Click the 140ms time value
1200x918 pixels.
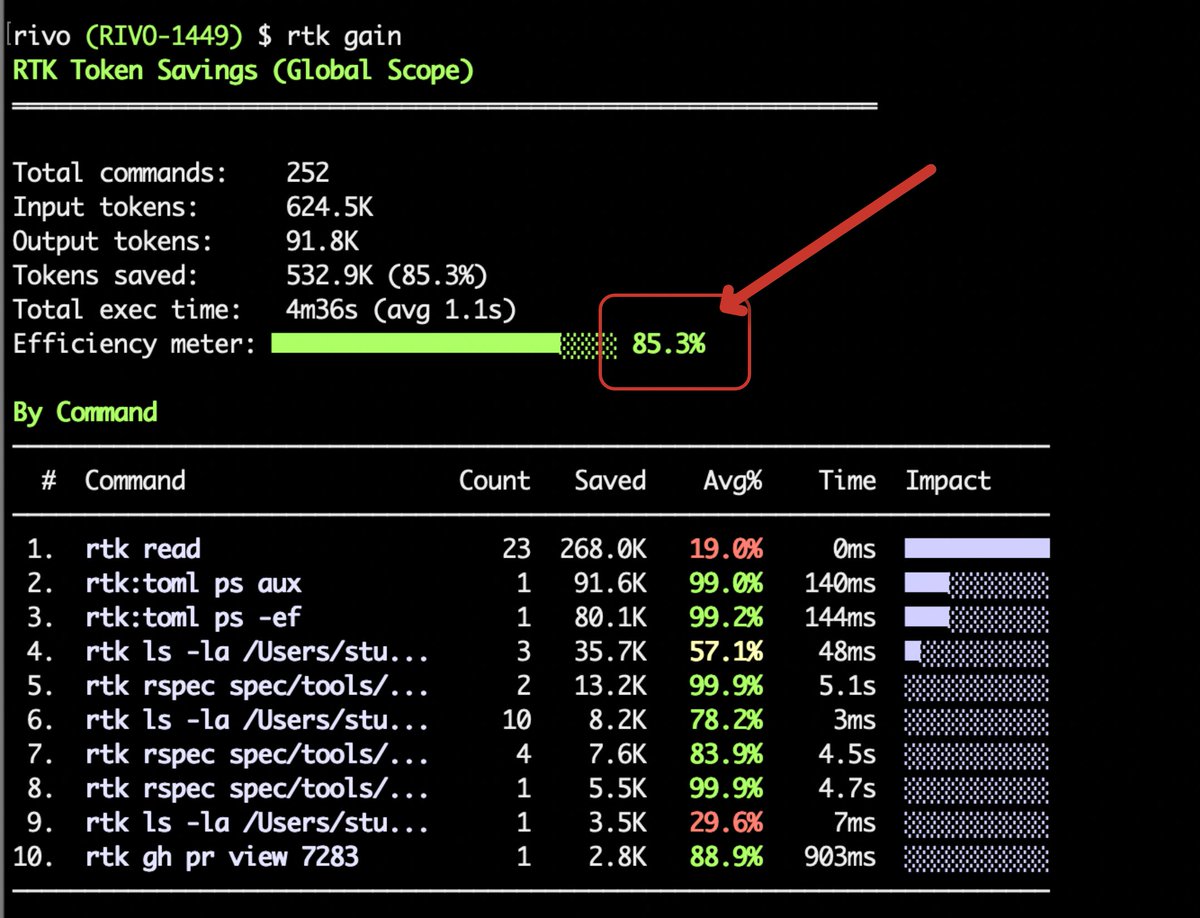tap(840, 583)
